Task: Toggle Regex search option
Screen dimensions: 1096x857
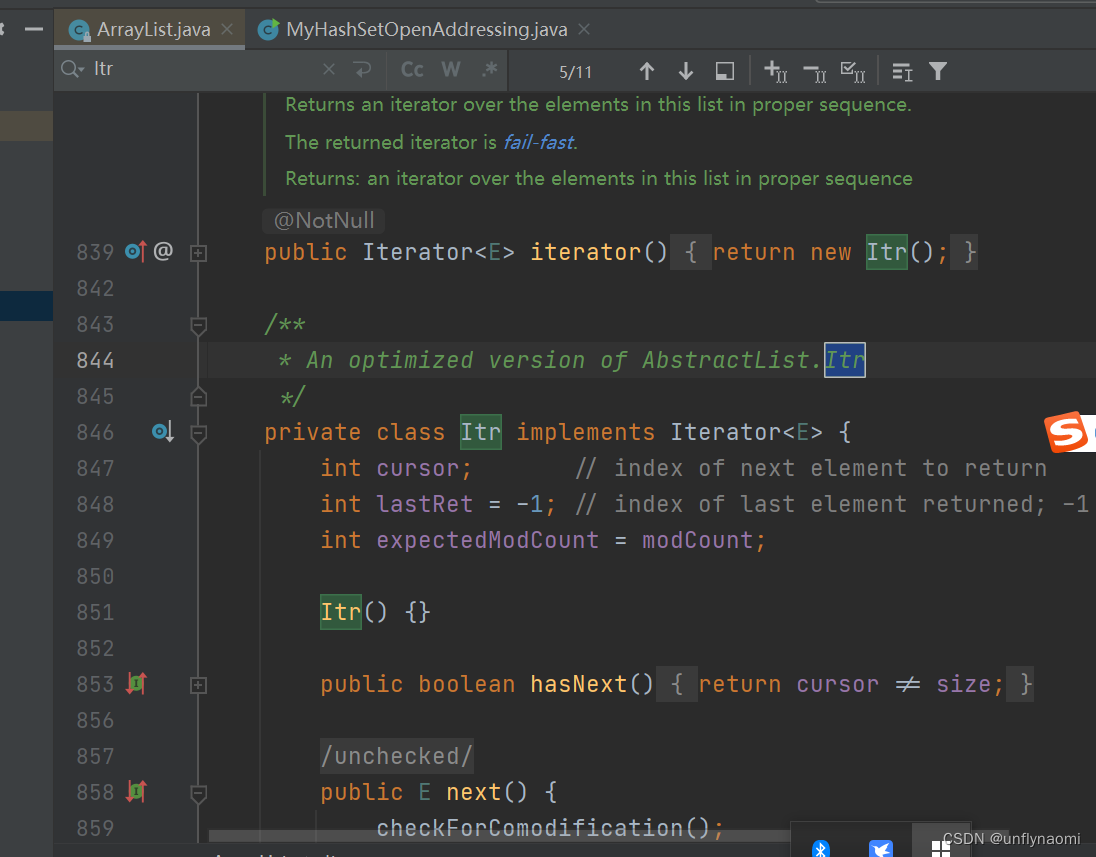Action: 489,70
